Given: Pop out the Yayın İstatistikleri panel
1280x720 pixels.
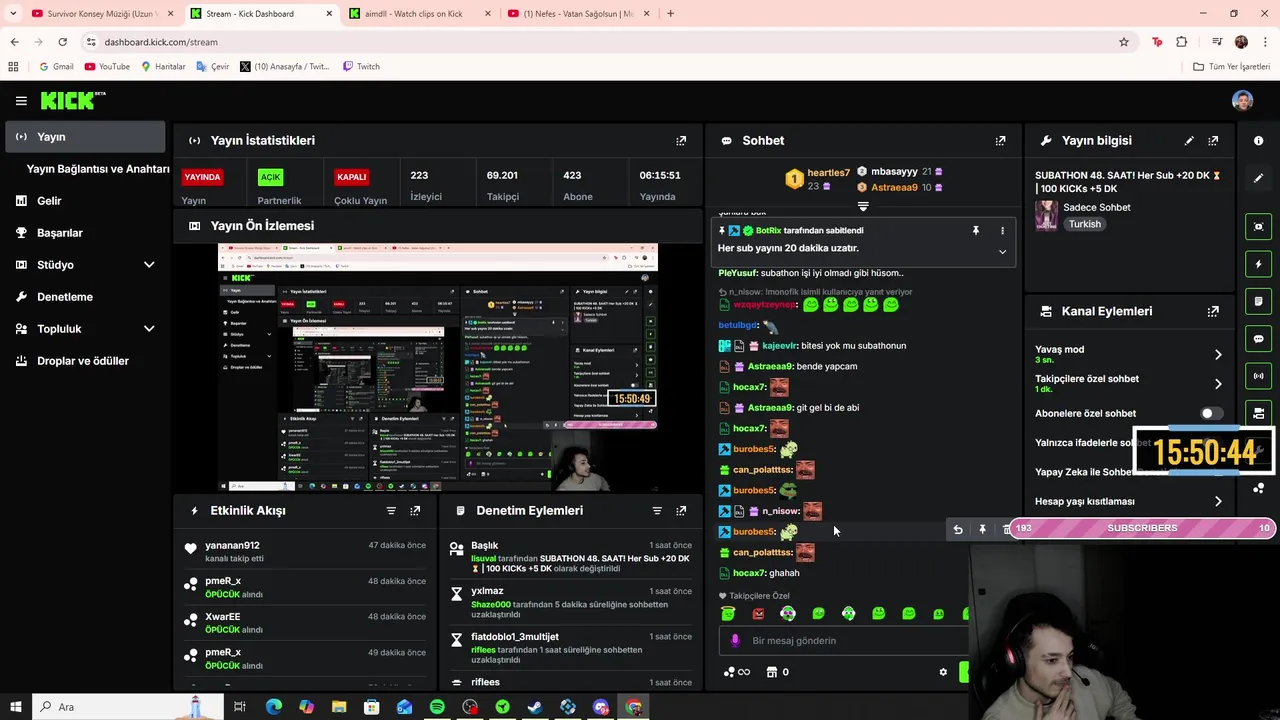Looking at the screenshot, I should [x=681, y=141].
